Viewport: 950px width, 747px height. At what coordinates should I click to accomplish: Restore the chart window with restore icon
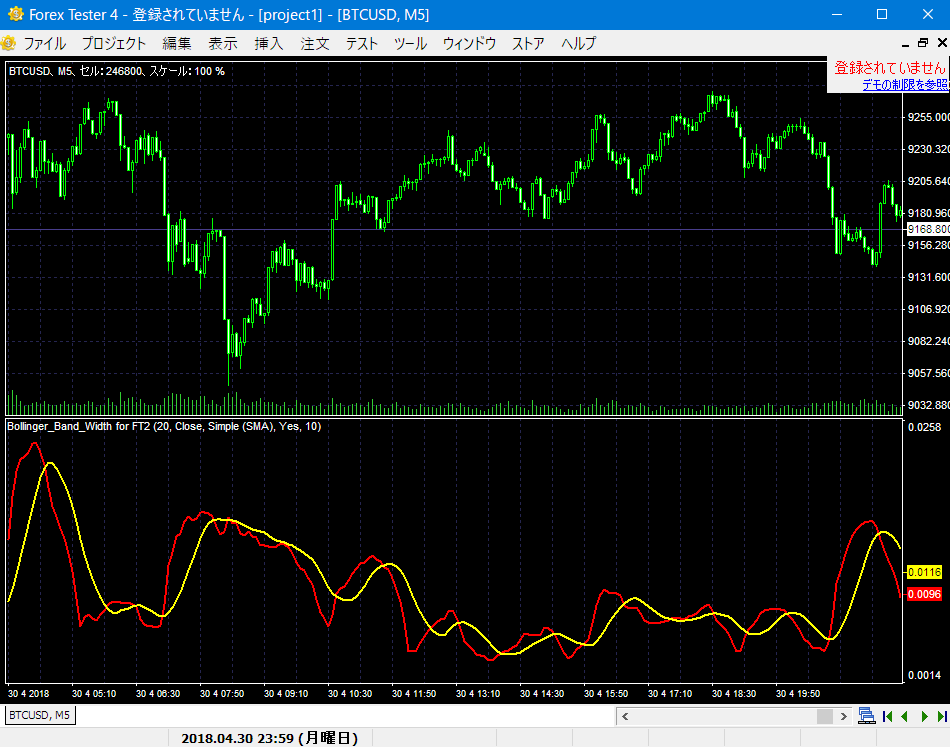tap(923, 42)
